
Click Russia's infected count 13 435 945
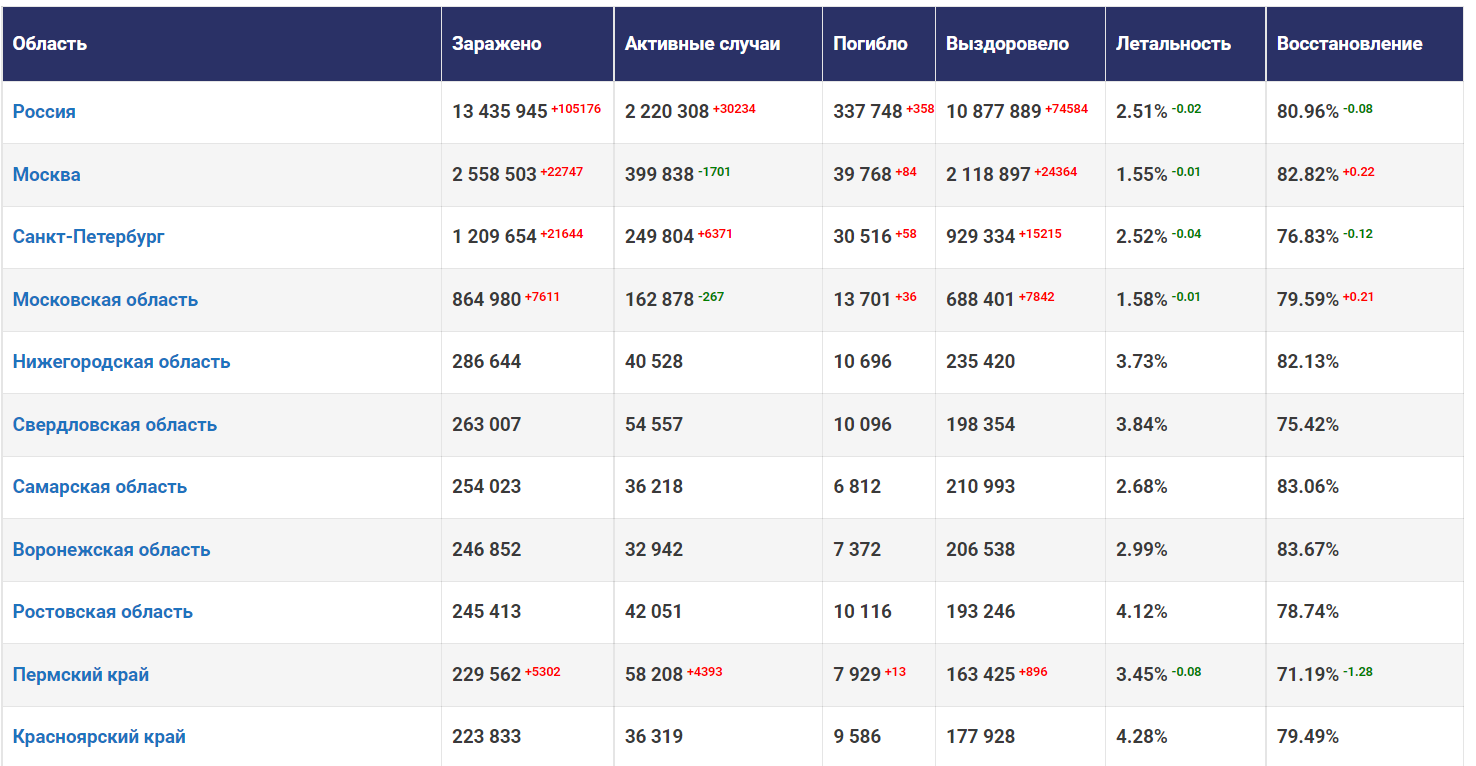(500, 112)
